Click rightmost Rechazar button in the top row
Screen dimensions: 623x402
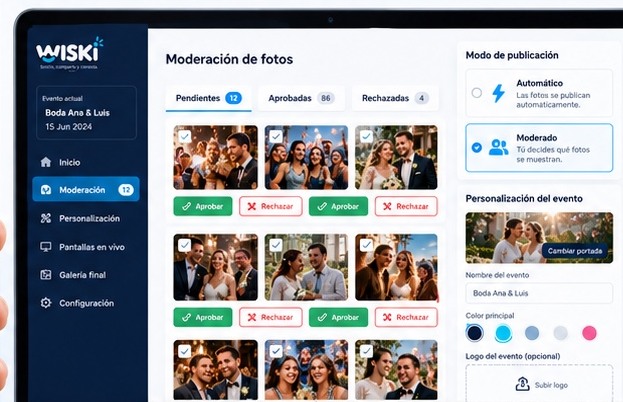(x=406, y=206)
